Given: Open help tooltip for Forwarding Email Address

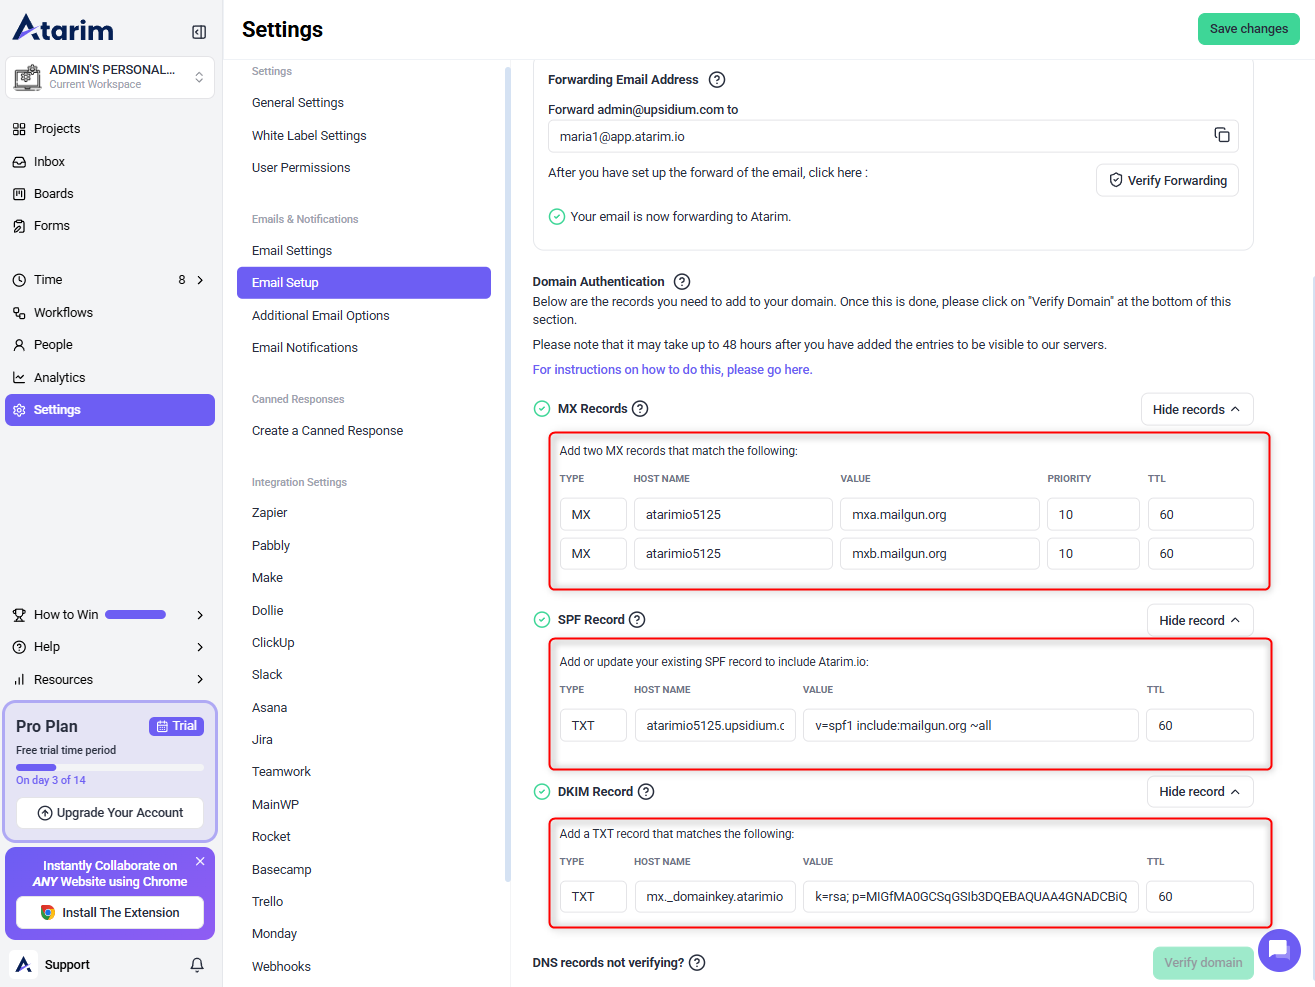Looking at the screenshot, I should pos(716,80).
